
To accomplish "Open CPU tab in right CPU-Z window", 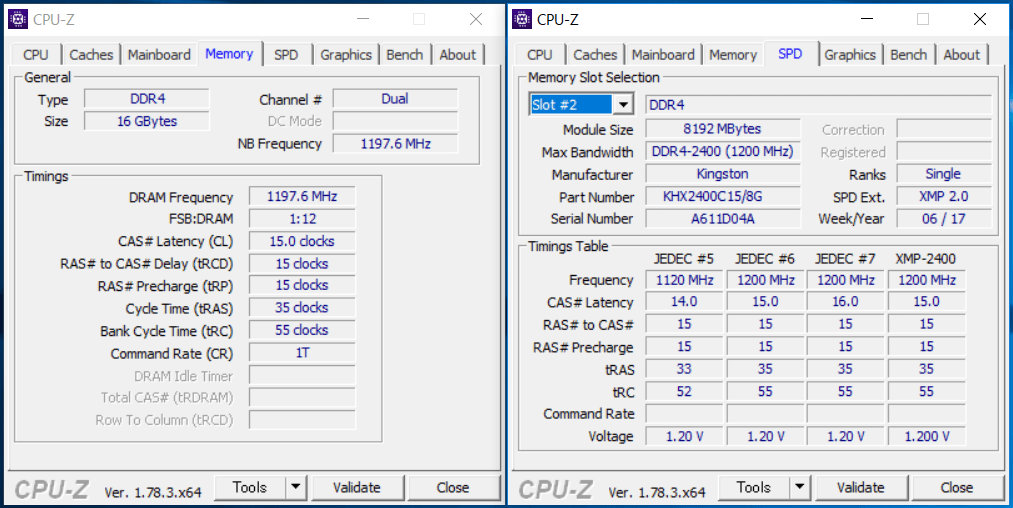I will click(539, 55).
